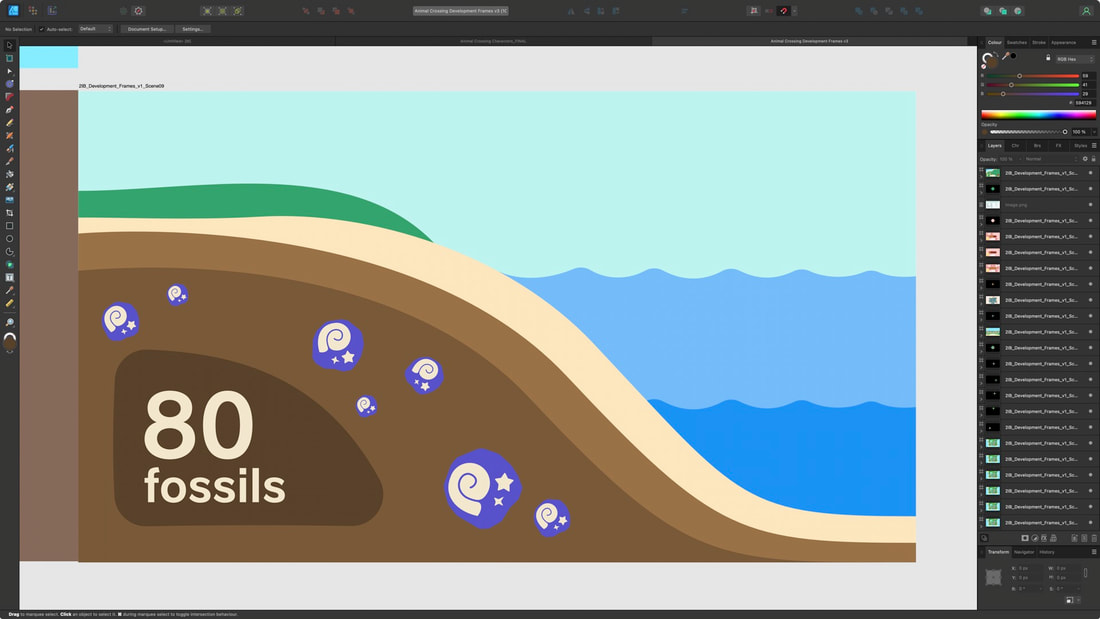Image resolution: width=1100 pixels, height=619 pixels.
Task: Switch to the Stroke tab
Action: tap(1039, 42)
